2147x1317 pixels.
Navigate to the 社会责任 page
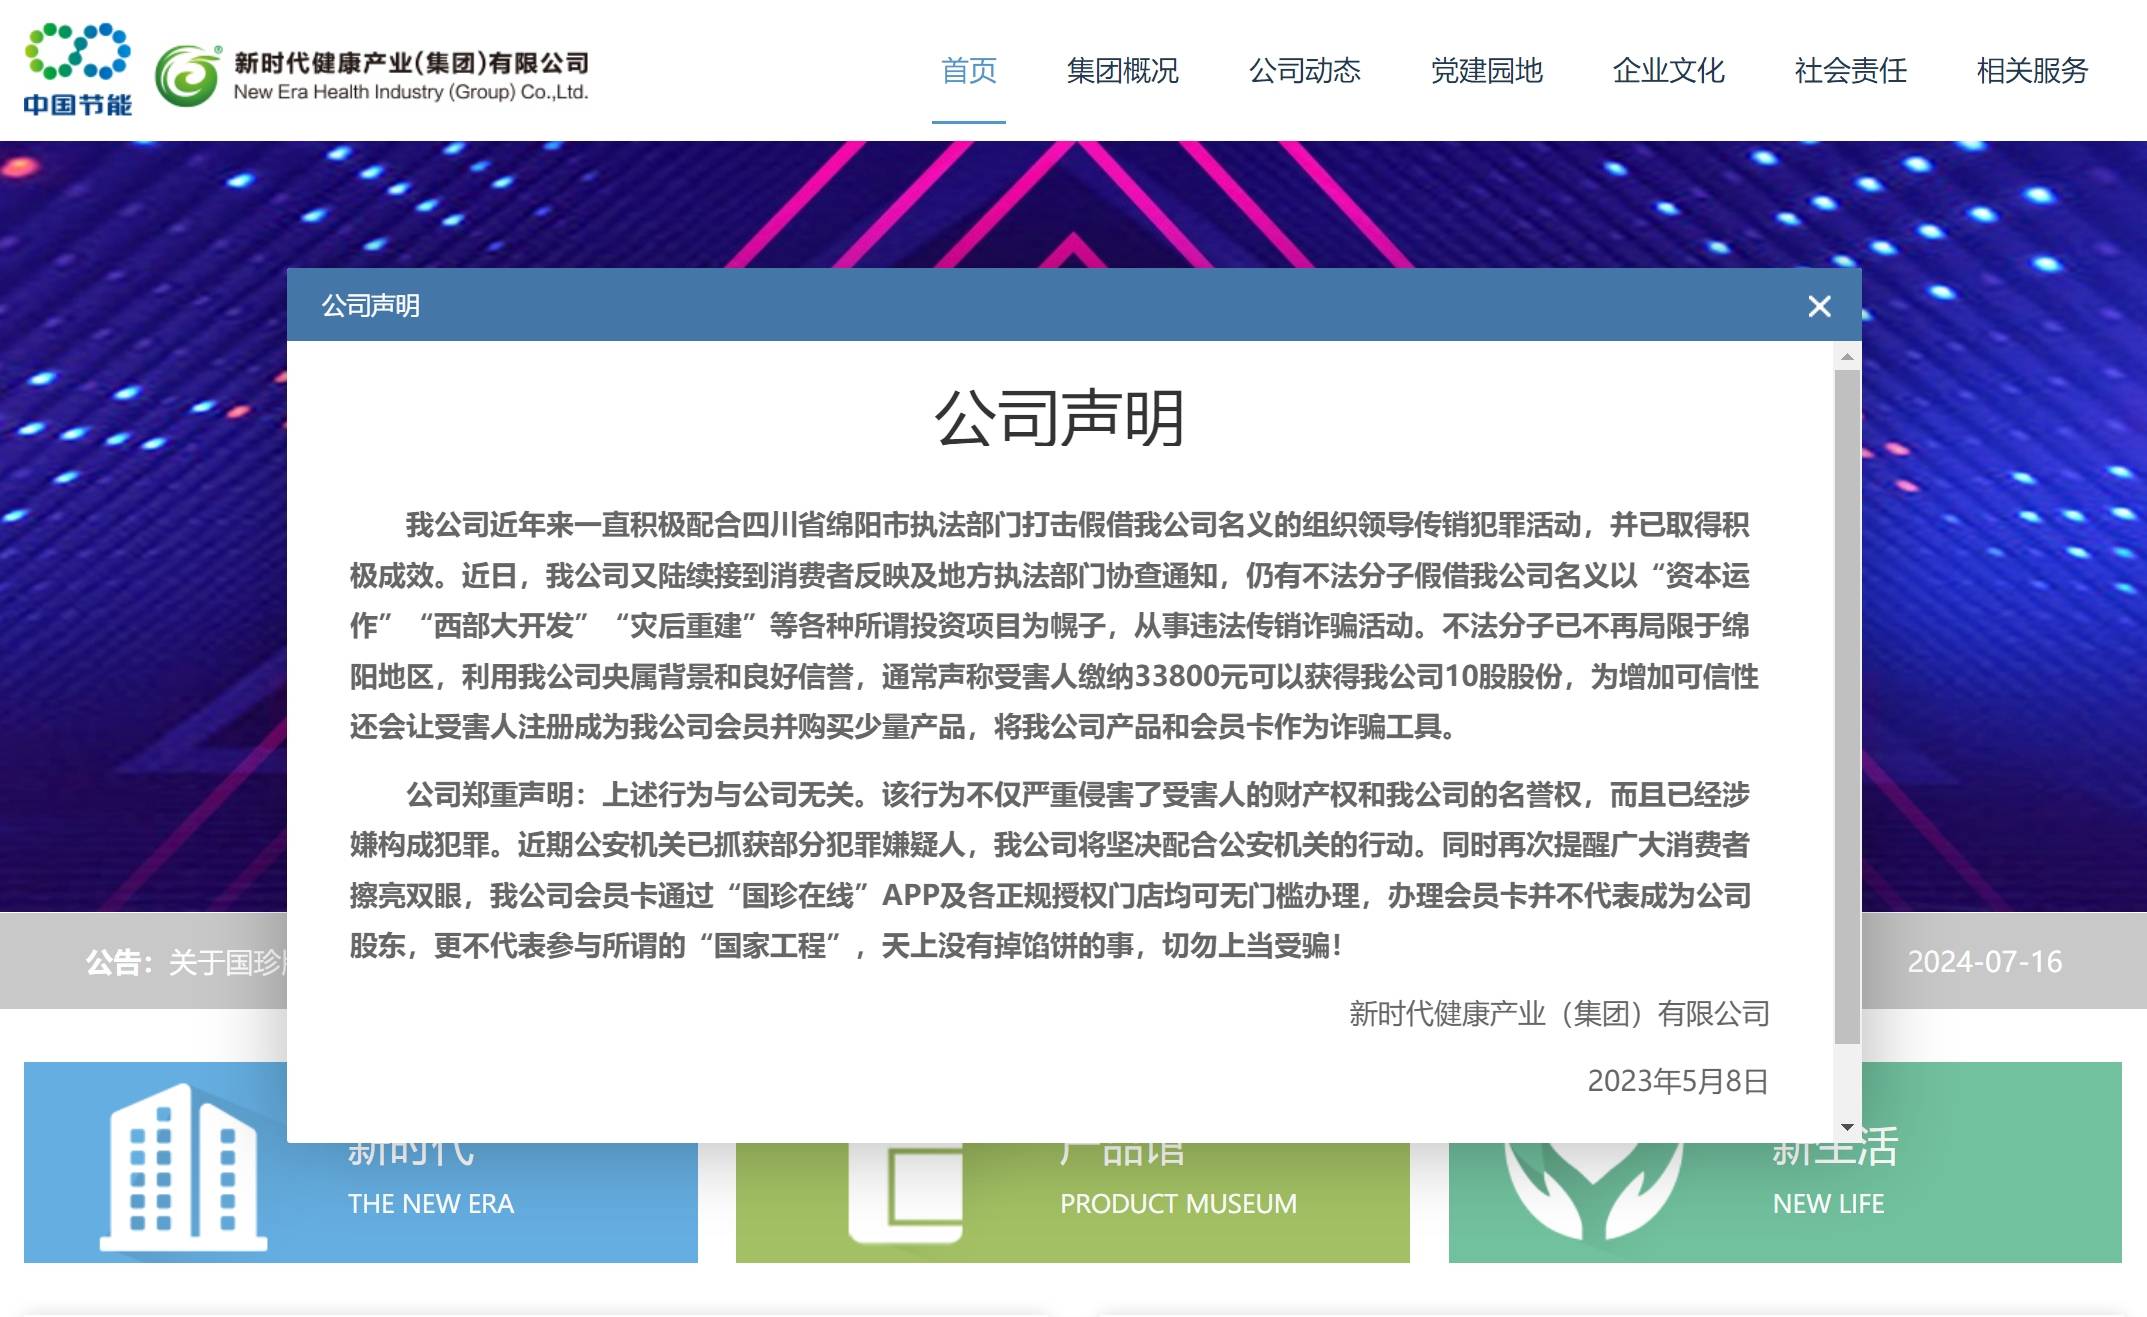(x=1850, y=71)
